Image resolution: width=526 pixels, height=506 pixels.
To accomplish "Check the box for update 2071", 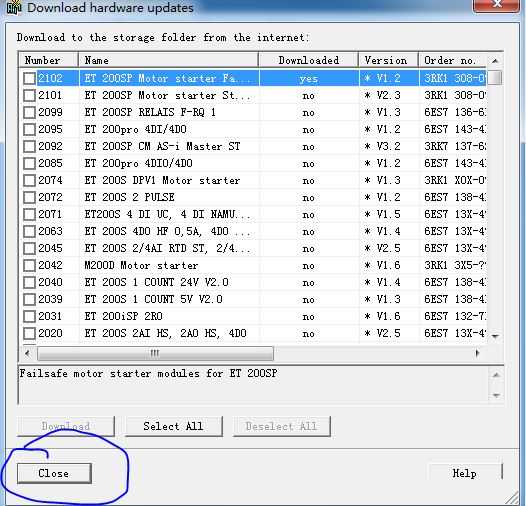I will point(29,214).
